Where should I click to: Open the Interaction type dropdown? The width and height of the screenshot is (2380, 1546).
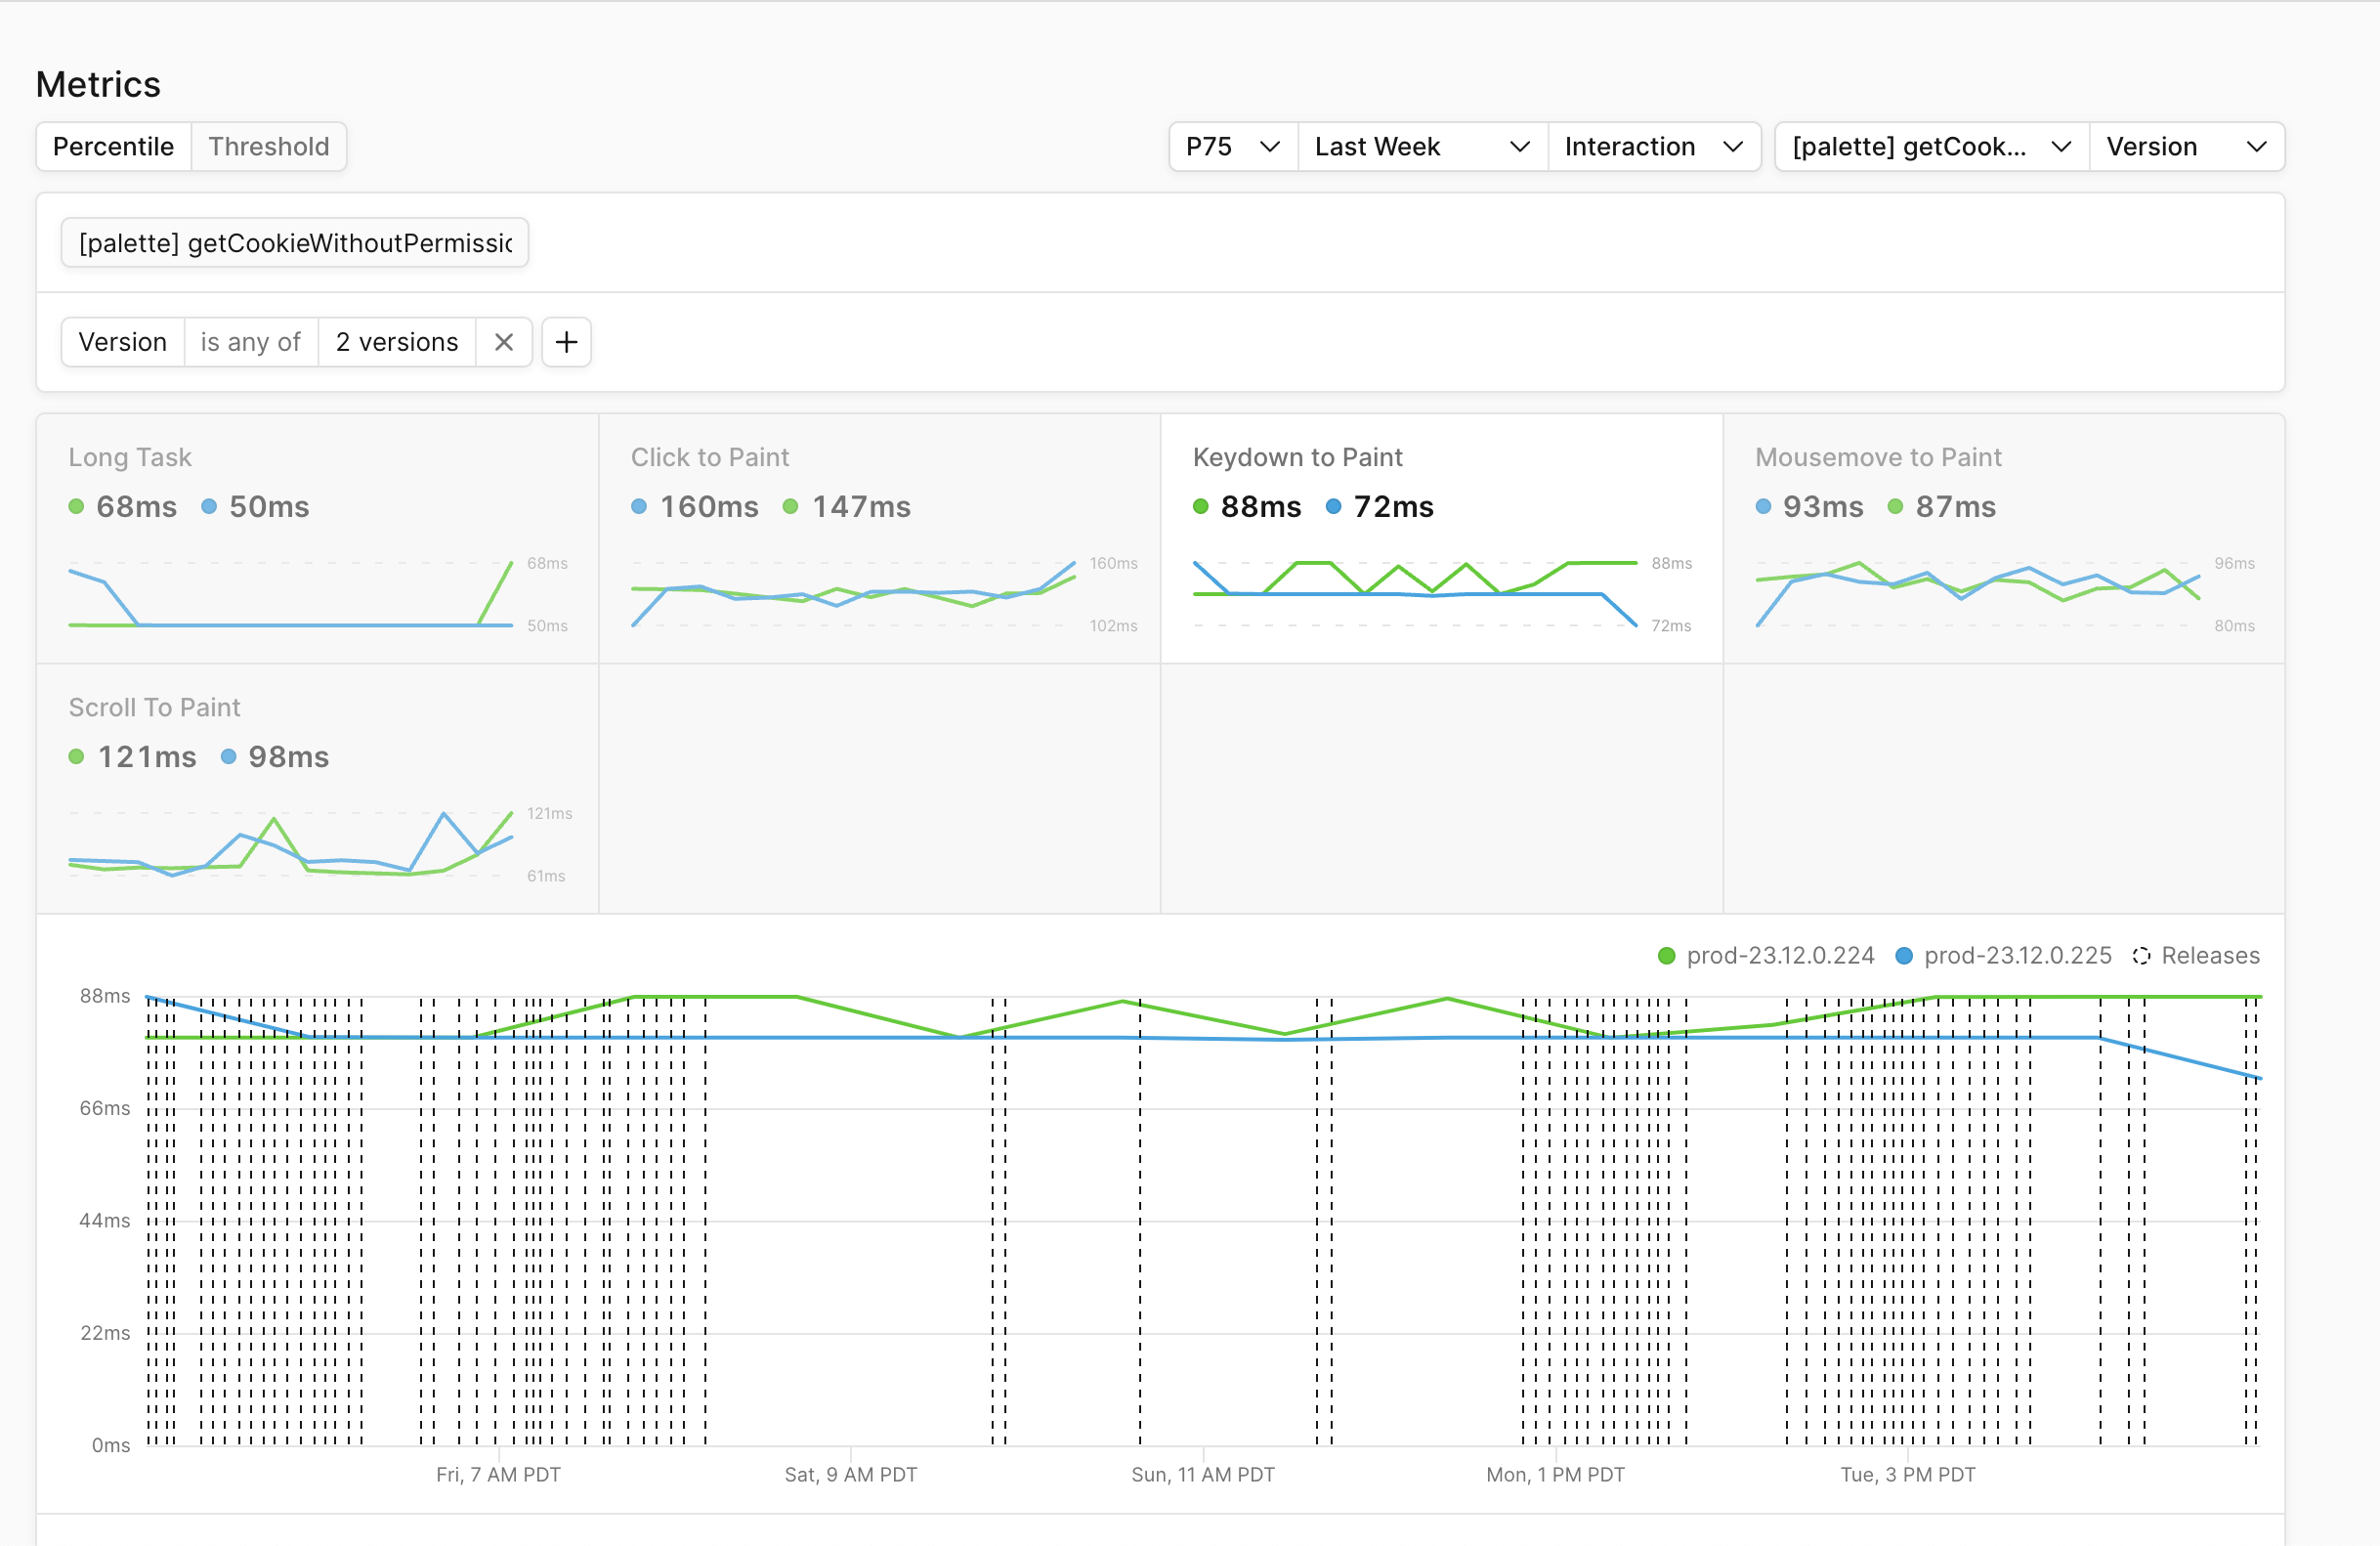coord(1654,147)
